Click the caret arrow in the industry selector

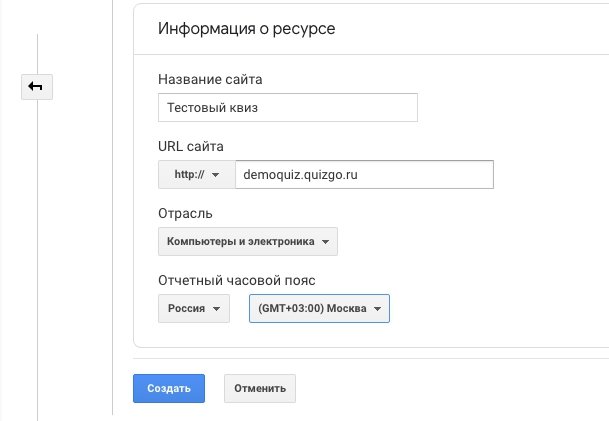[325, 242]
